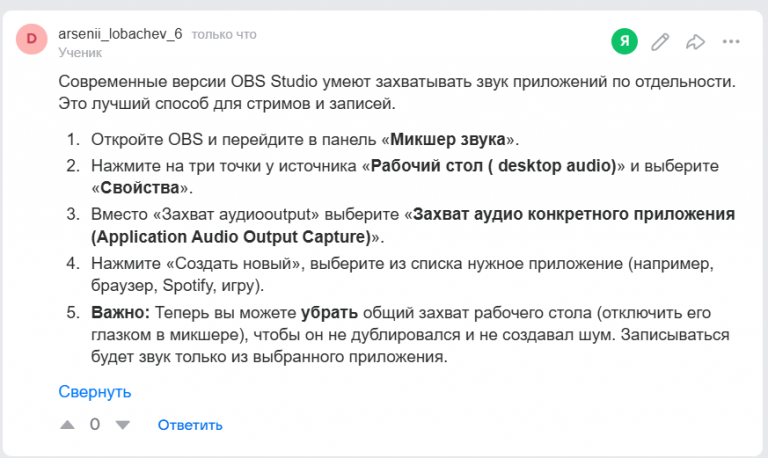Click 'Application Audio Output Capture' bold text
Screen dimensions: 768x458
pos(233,237)
